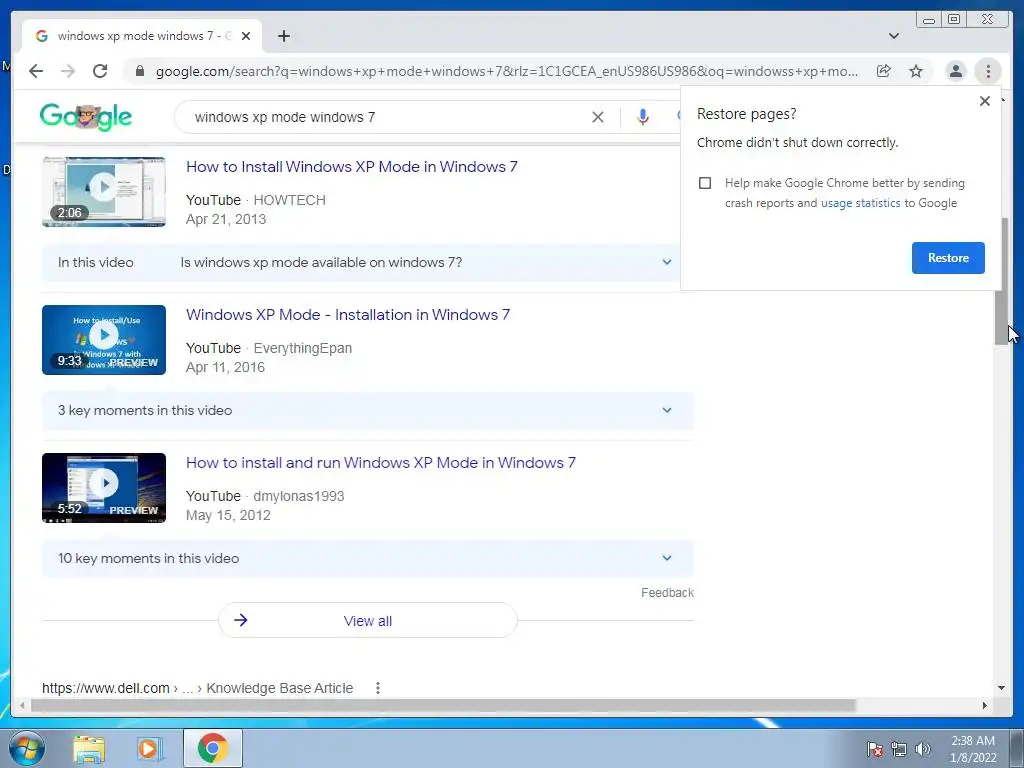
Task: Dismiss the Restore pages popup
Action: point(985,101)
